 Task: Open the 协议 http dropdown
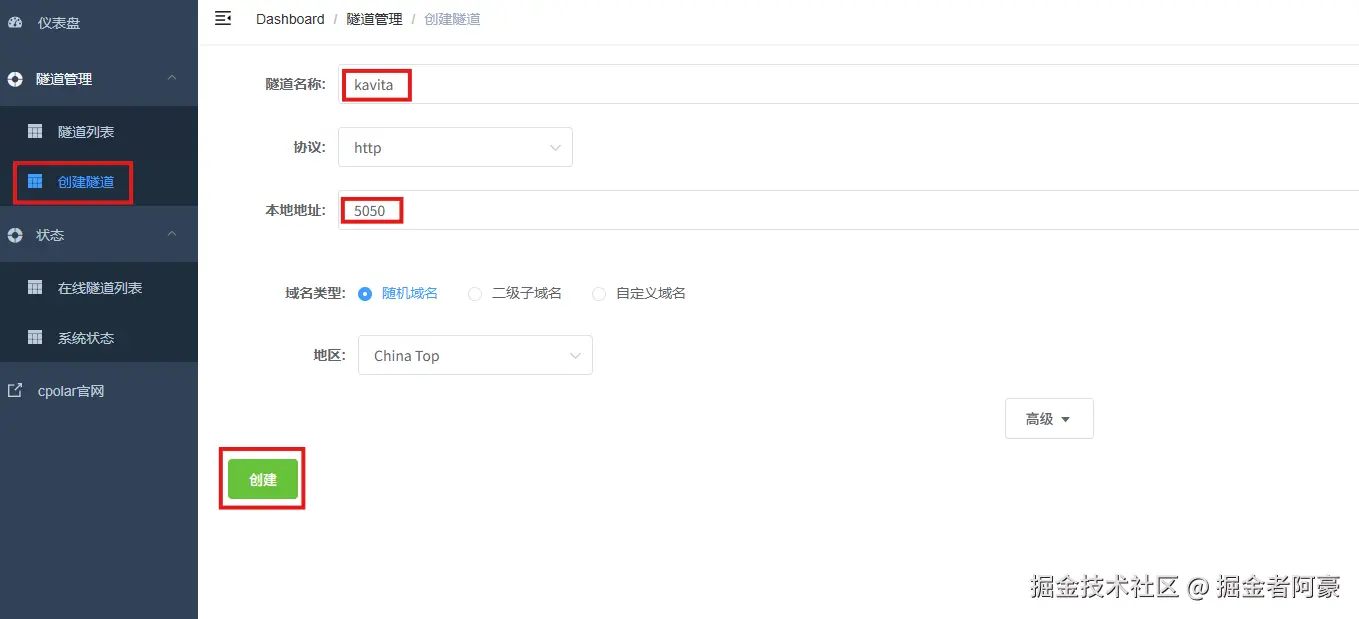[x=455, y=147]
